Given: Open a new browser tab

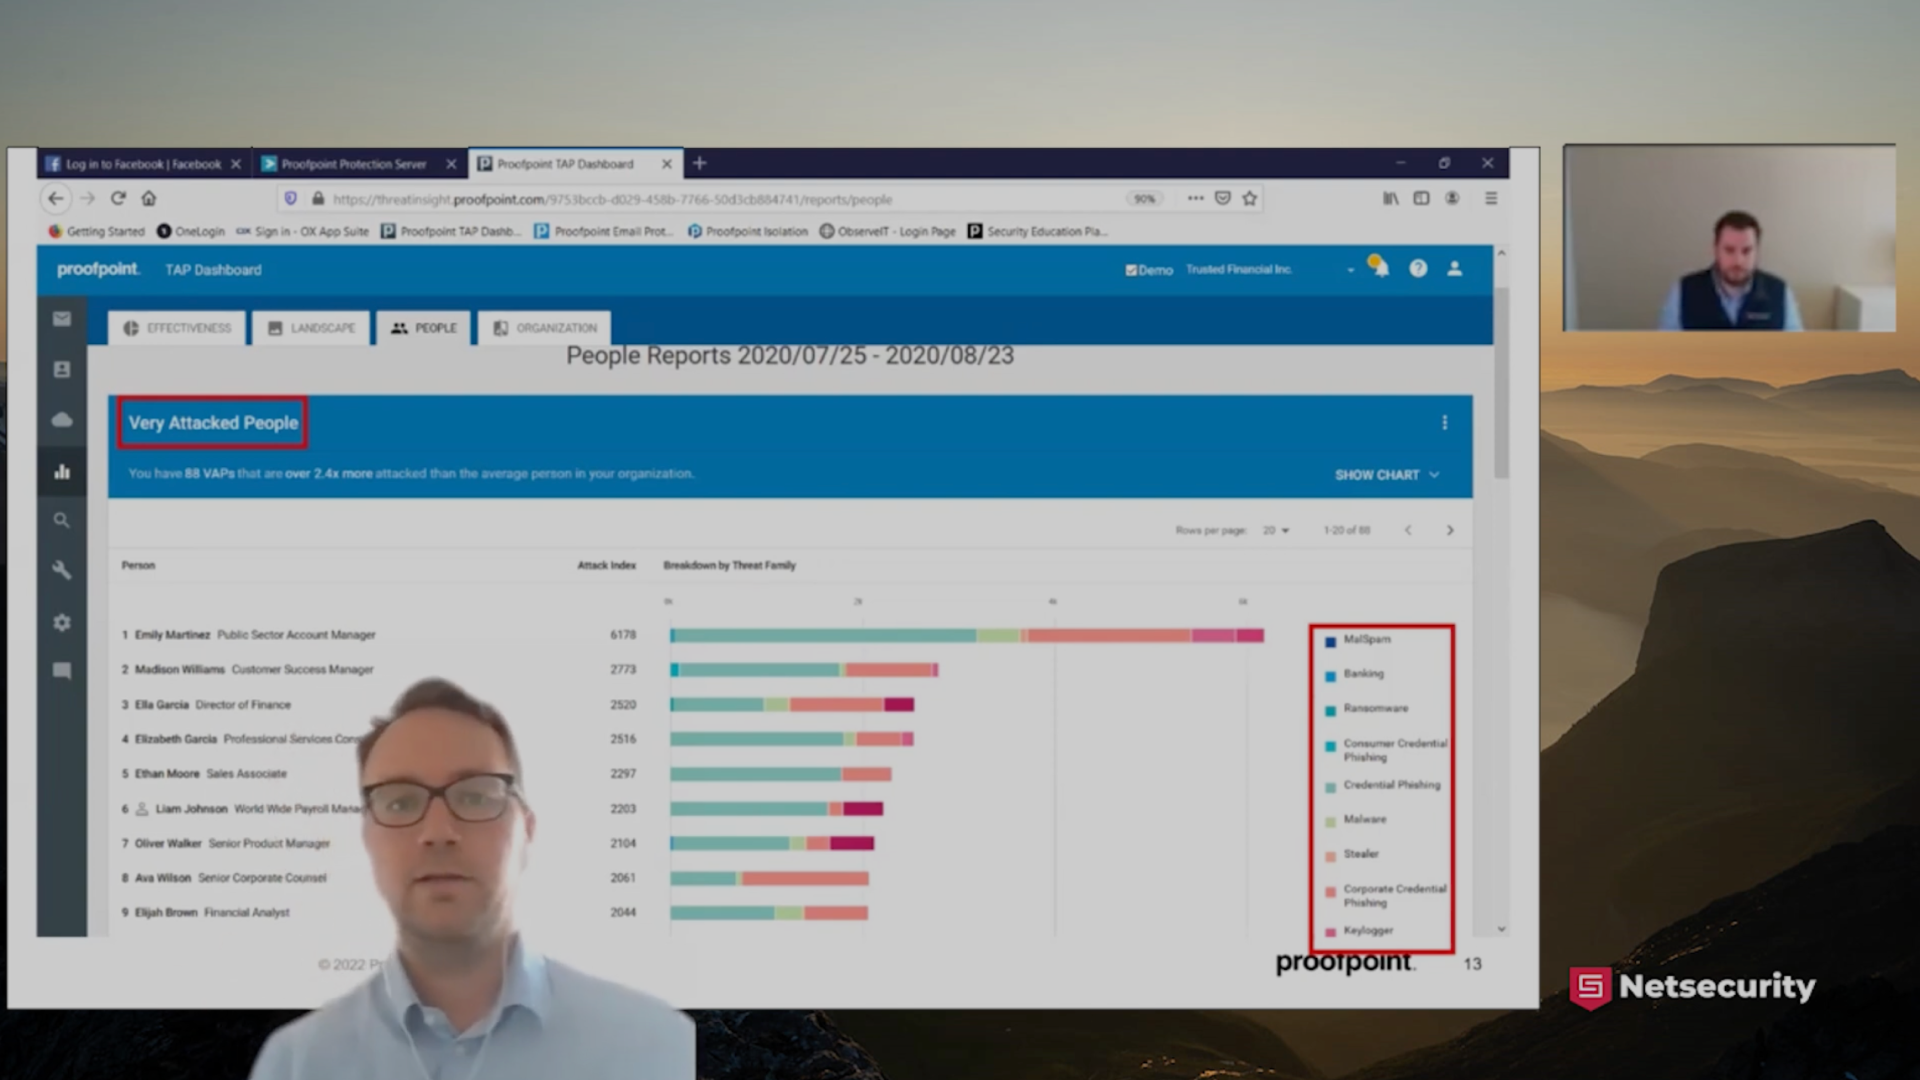Looking at the screenshot, I should pyautogui.click(x=700, y=163).
